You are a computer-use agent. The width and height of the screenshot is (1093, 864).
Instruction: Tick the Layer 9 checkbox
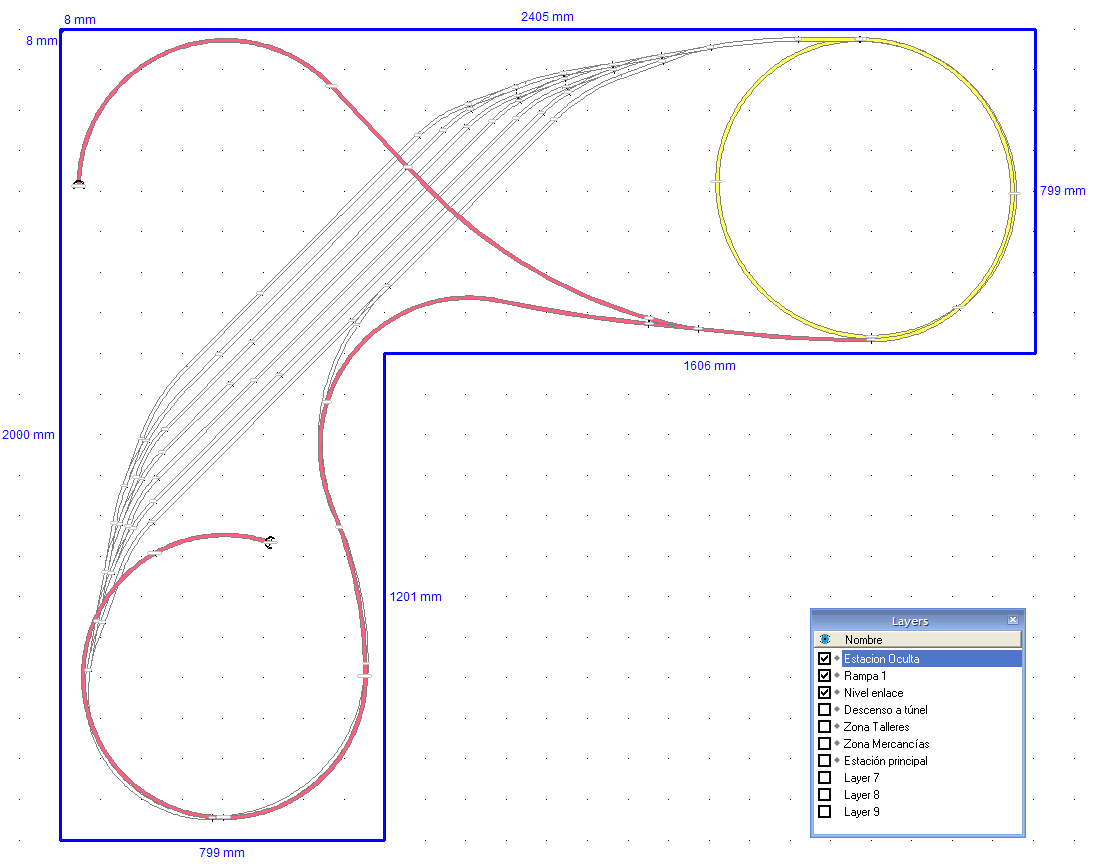click(824, 812)
